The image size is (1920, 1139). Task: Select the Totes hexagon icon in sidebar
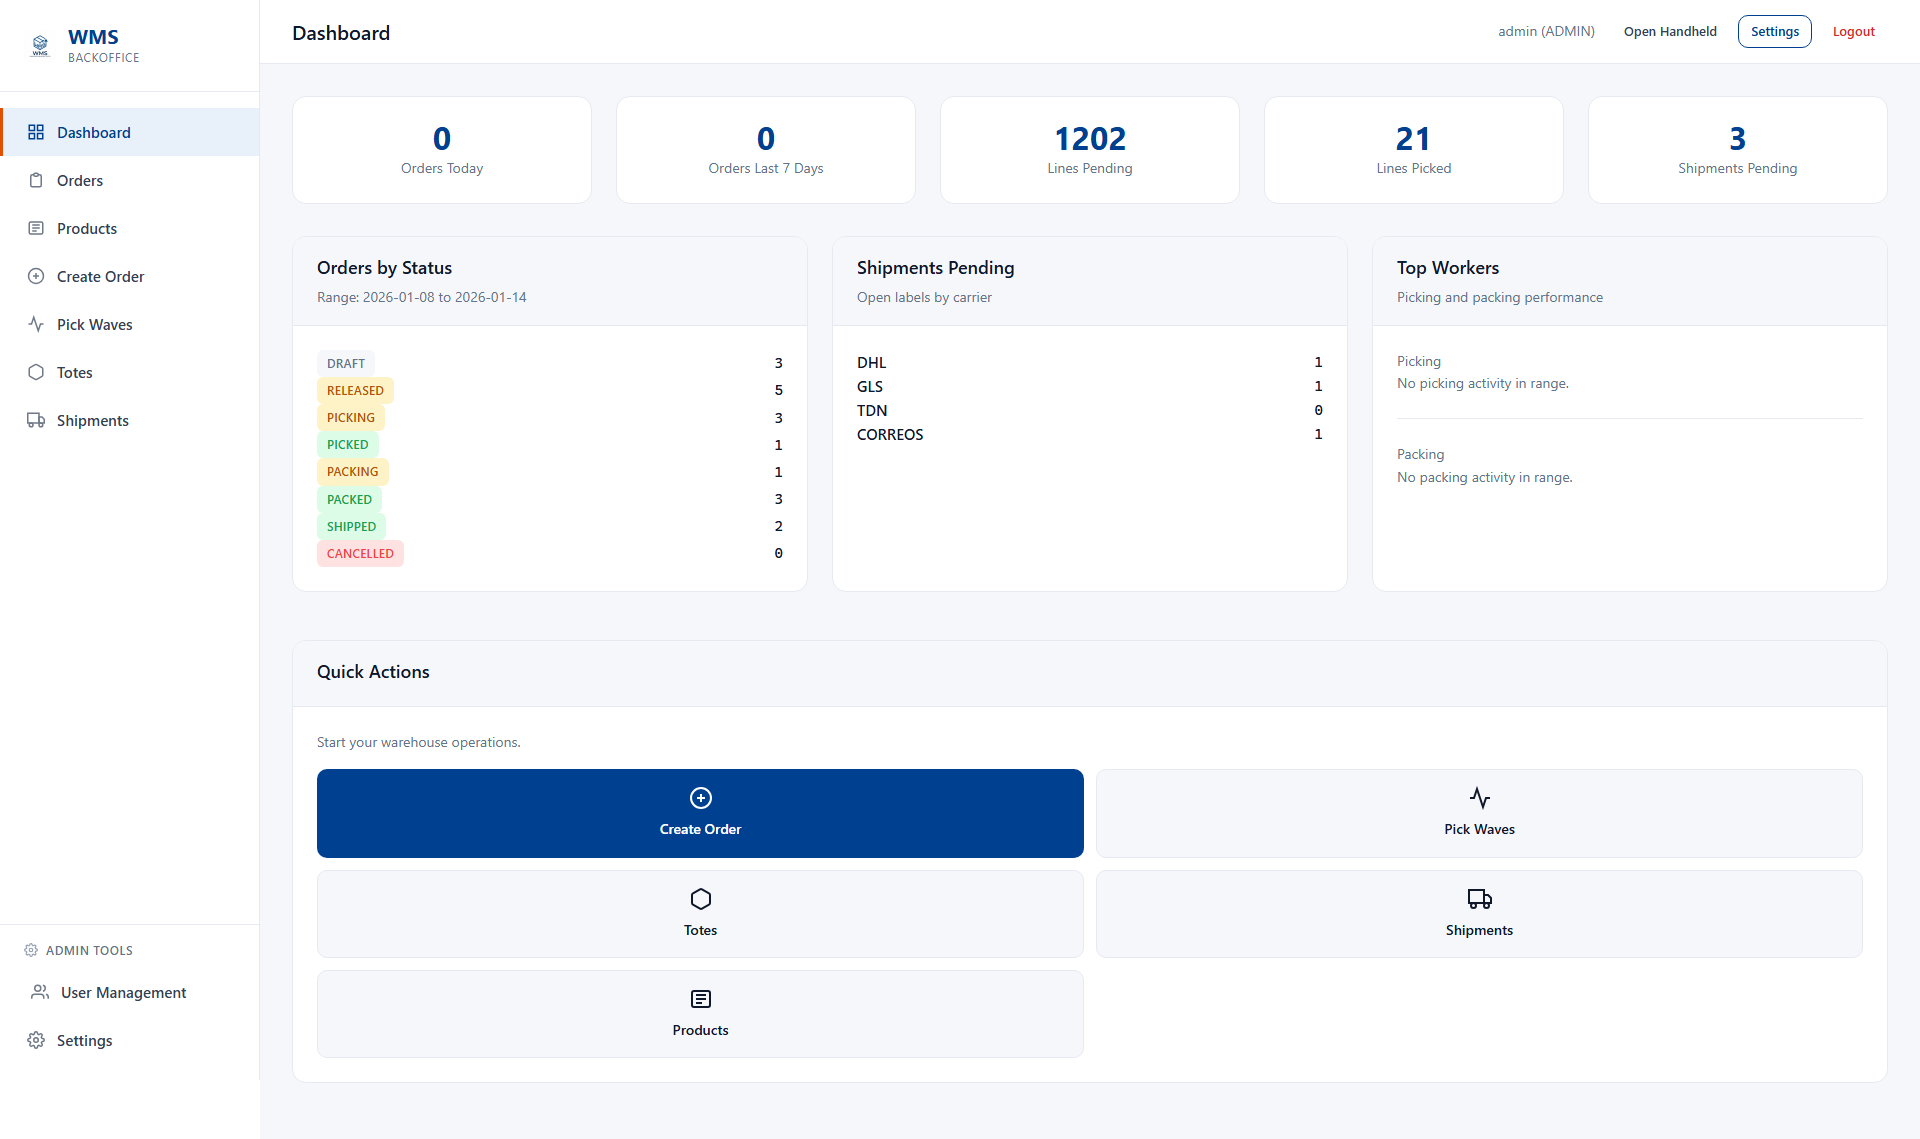click(37, 372)
